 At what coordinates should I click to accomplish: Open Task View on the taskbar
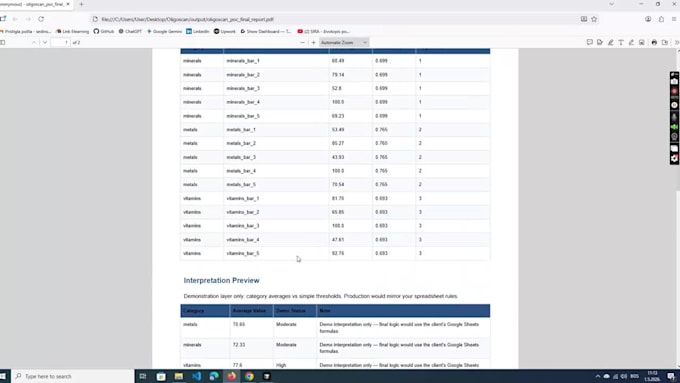coord(143,376)
